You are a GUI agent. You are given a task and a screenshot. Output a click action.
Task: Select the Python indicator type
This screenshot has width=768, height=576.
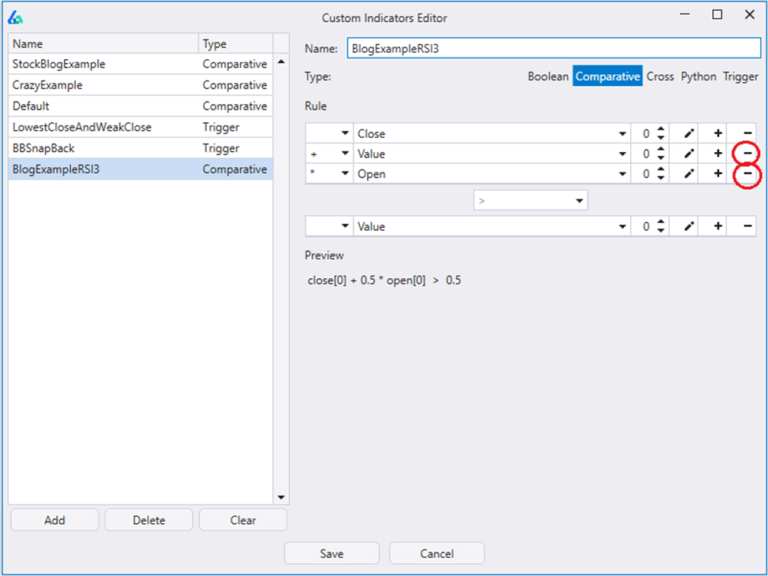tap(698, 76)
